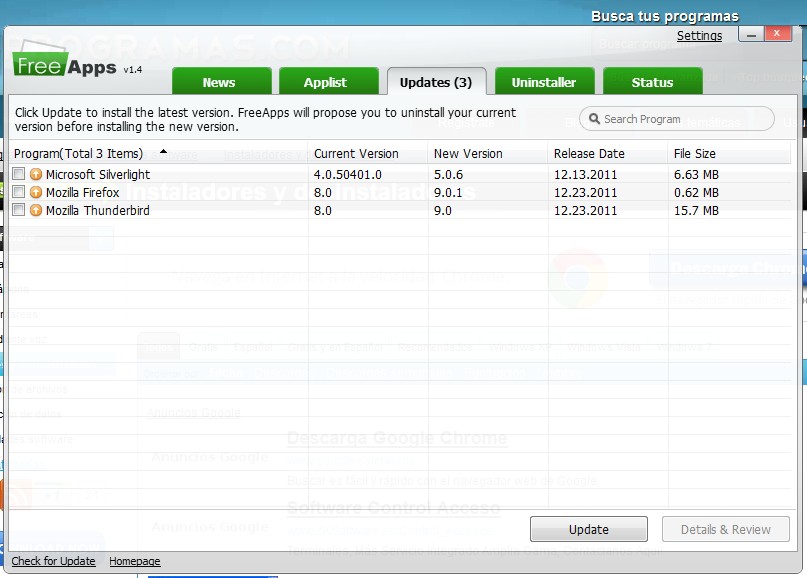Image resolution: width=807 pixels, height=578 pixels.
Task: Minimize the FreeApps window
Action: (x=751, y=34)
